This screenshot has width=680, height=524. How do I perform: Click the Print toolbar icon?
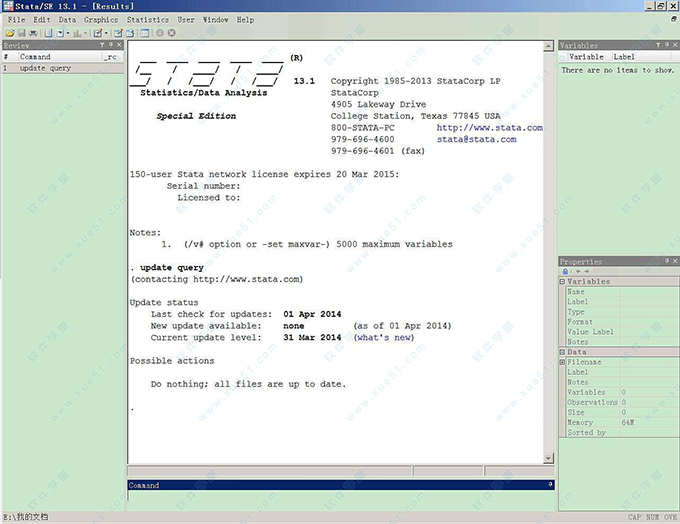point(33,33)
